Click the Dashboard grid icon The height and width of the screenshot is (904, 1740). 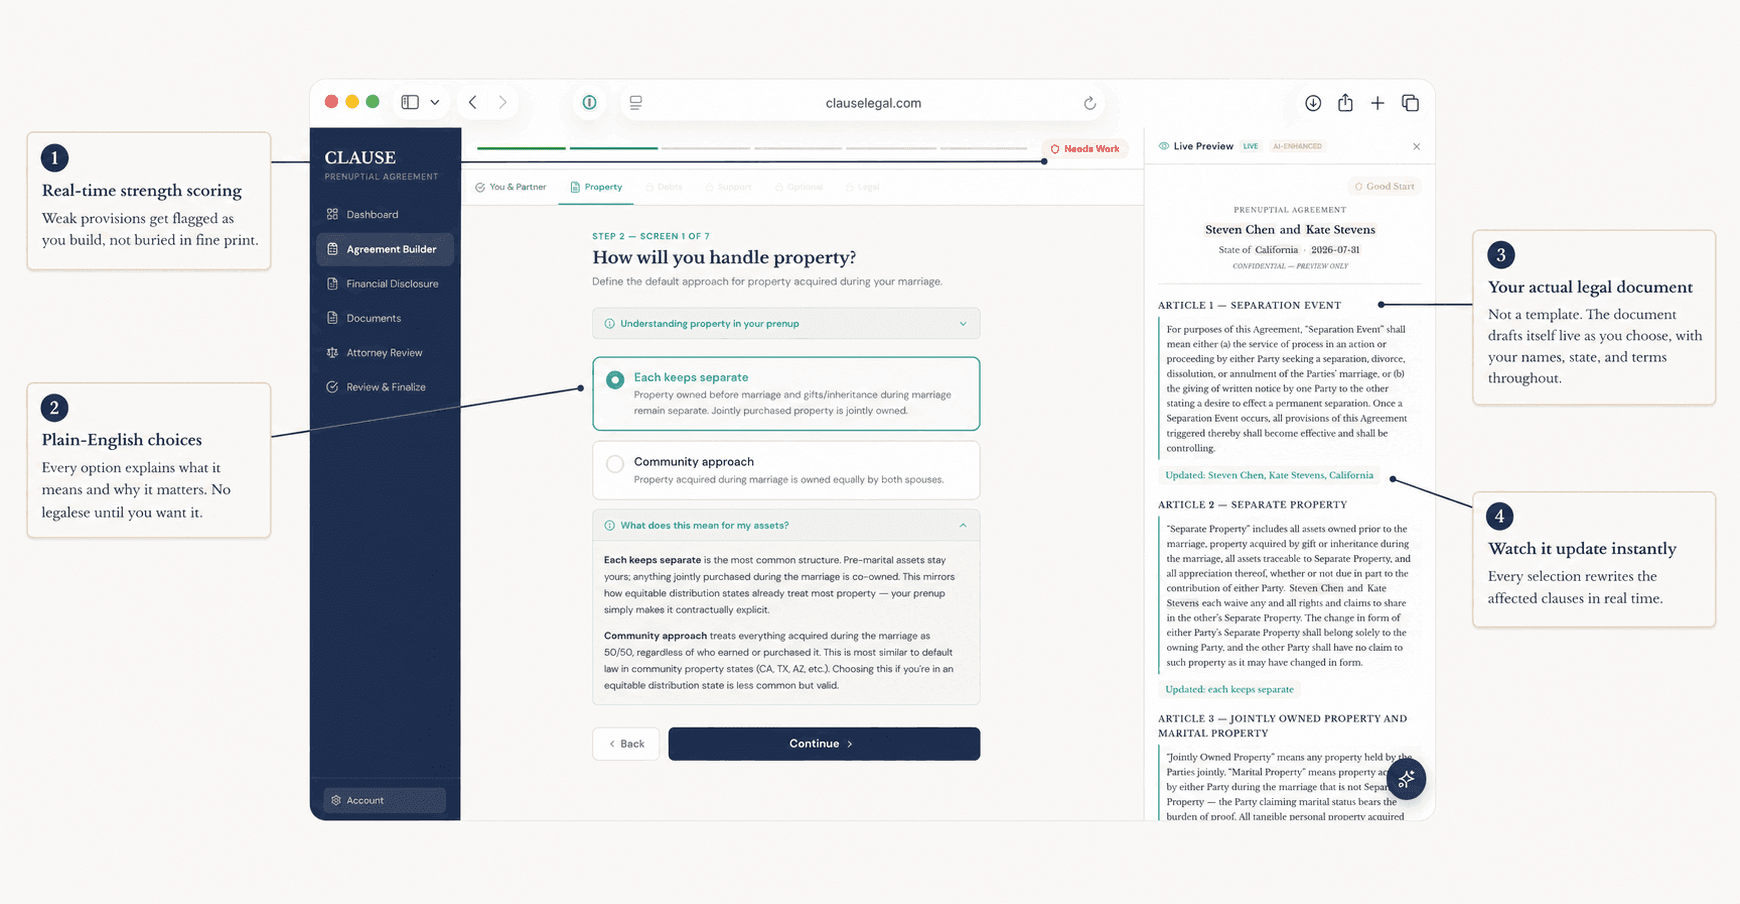click(x=332, y=214)
